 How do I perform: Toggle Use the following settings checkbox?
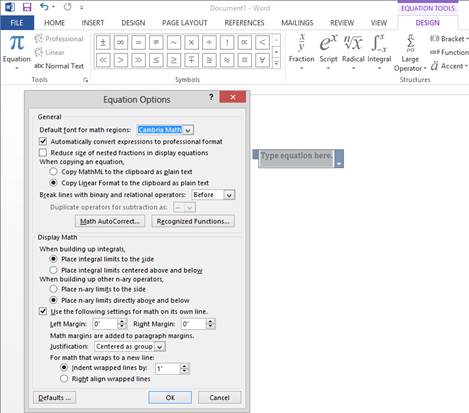[x=43, y=311]
